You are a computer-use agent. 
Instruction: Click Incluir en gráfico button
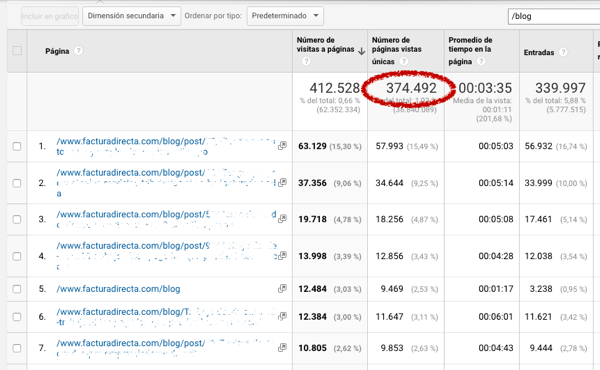click(x=50, y=16)
